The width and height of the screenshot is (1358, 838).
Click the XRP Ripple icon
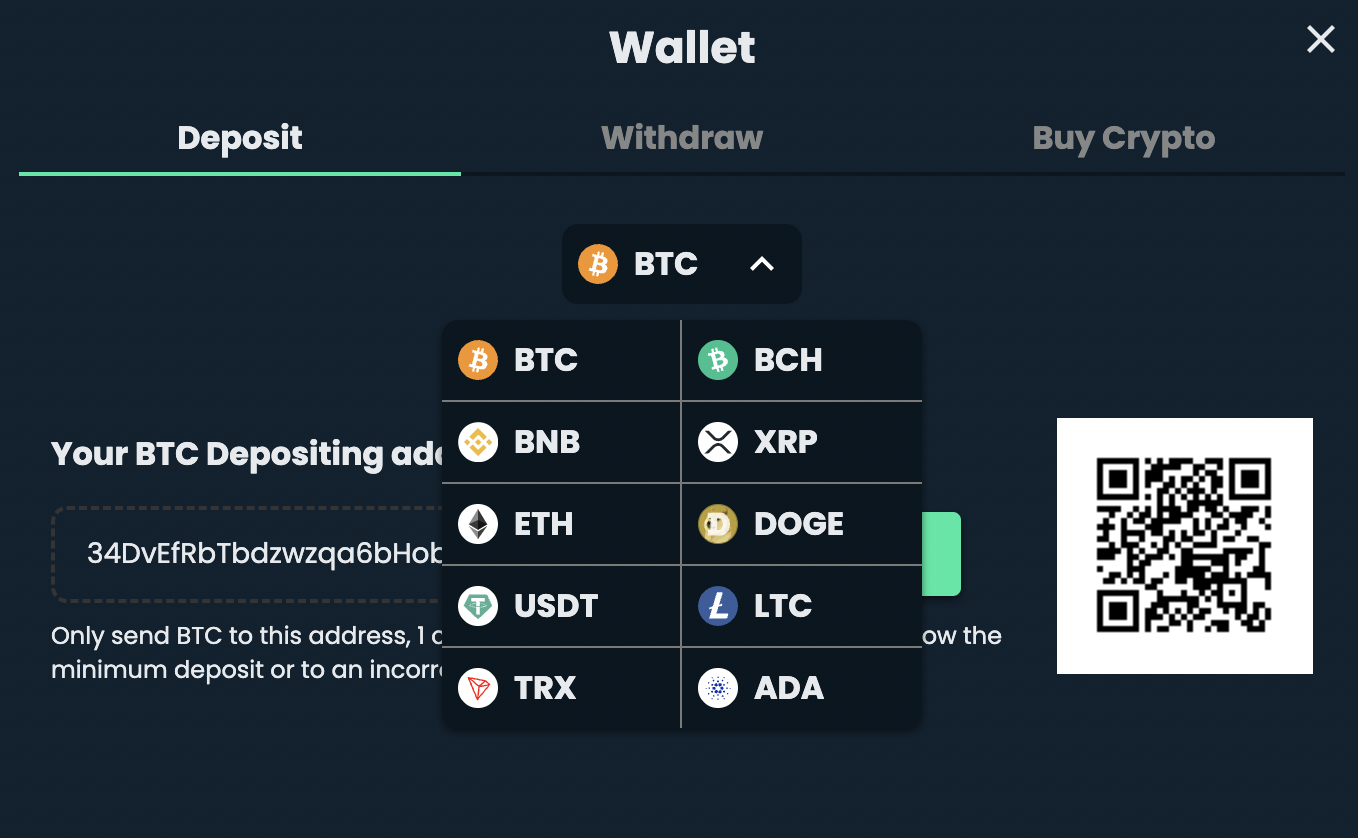pyautogui.click(x=718, y=442)
